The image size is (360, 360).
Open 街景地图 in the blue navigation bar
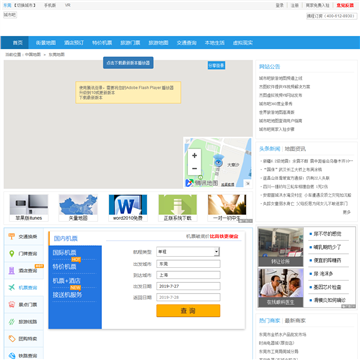point(46,43)
